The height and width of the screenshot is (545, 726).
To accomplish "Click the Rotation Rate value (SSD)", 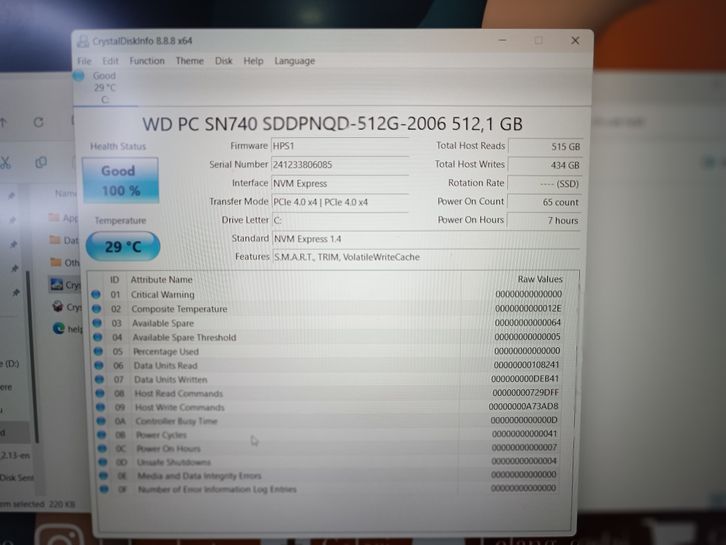I will (544, 184).
